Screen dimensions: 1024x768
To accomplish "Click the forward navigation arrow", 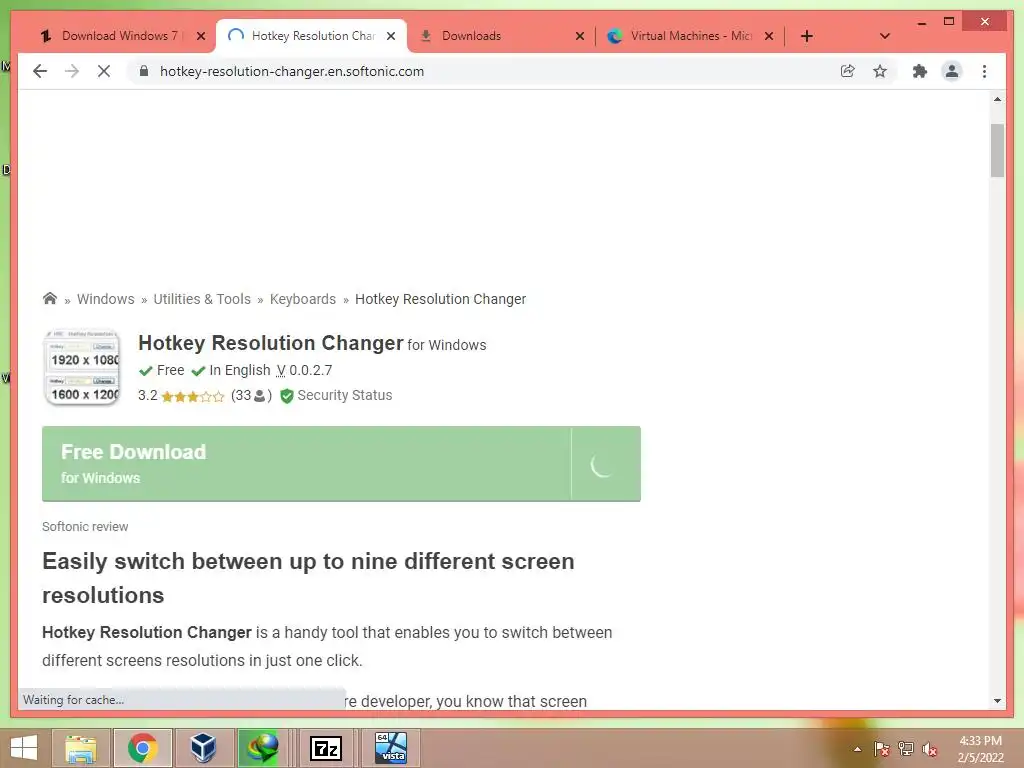I will [72, 71].
